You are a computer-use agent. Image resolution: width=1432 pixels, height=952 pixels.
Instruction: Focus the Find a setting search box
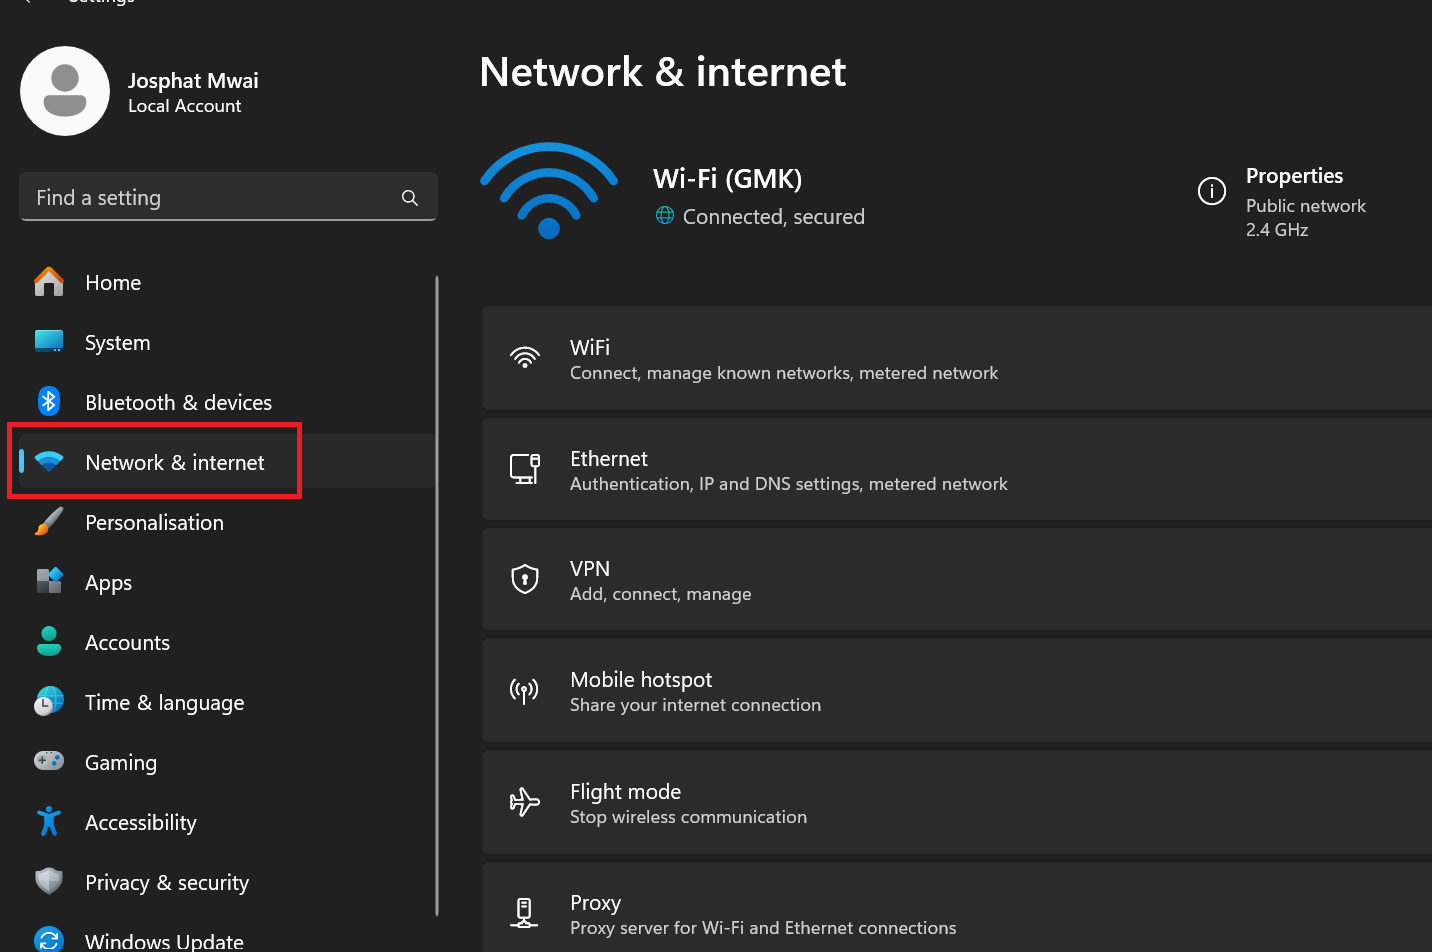228,197
